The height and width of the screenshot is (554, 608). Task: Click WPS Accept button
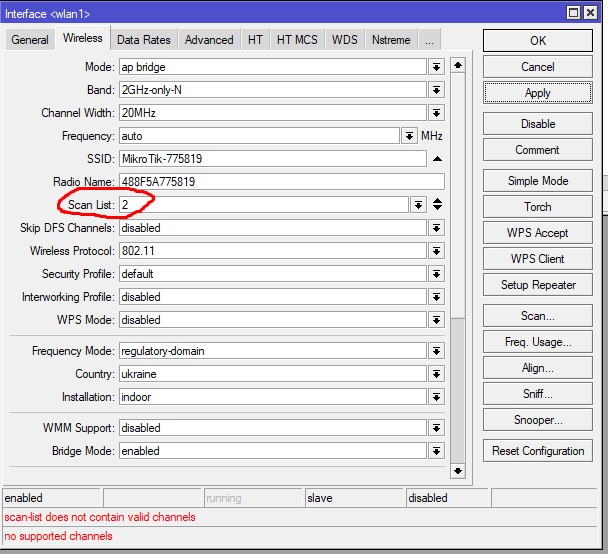(538, 233)
